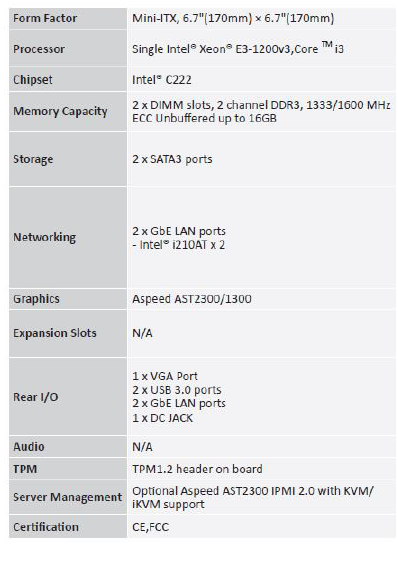Click the Memory Capacity label
Screen dimensions: 398x579
pos(60,111)
